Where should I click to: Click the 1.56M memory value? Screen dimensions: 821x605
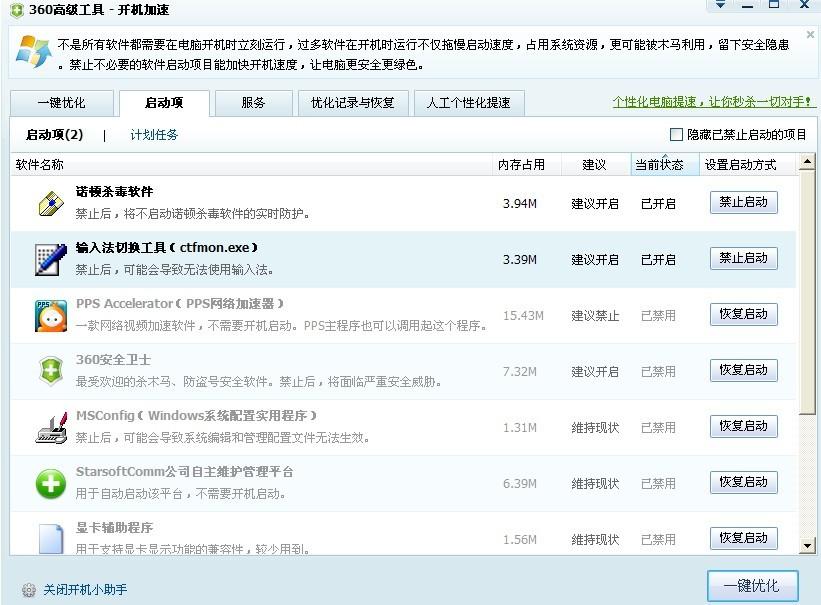click(x=520, y=540)
